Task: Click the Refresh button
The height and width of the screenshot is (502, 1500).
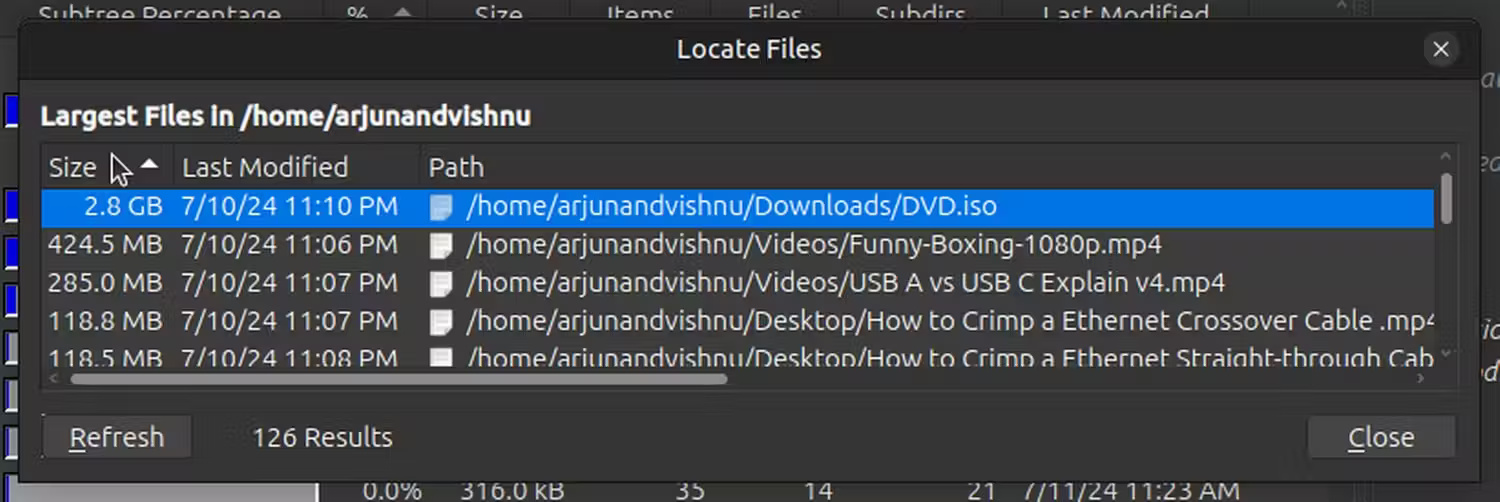Action: 117,438
